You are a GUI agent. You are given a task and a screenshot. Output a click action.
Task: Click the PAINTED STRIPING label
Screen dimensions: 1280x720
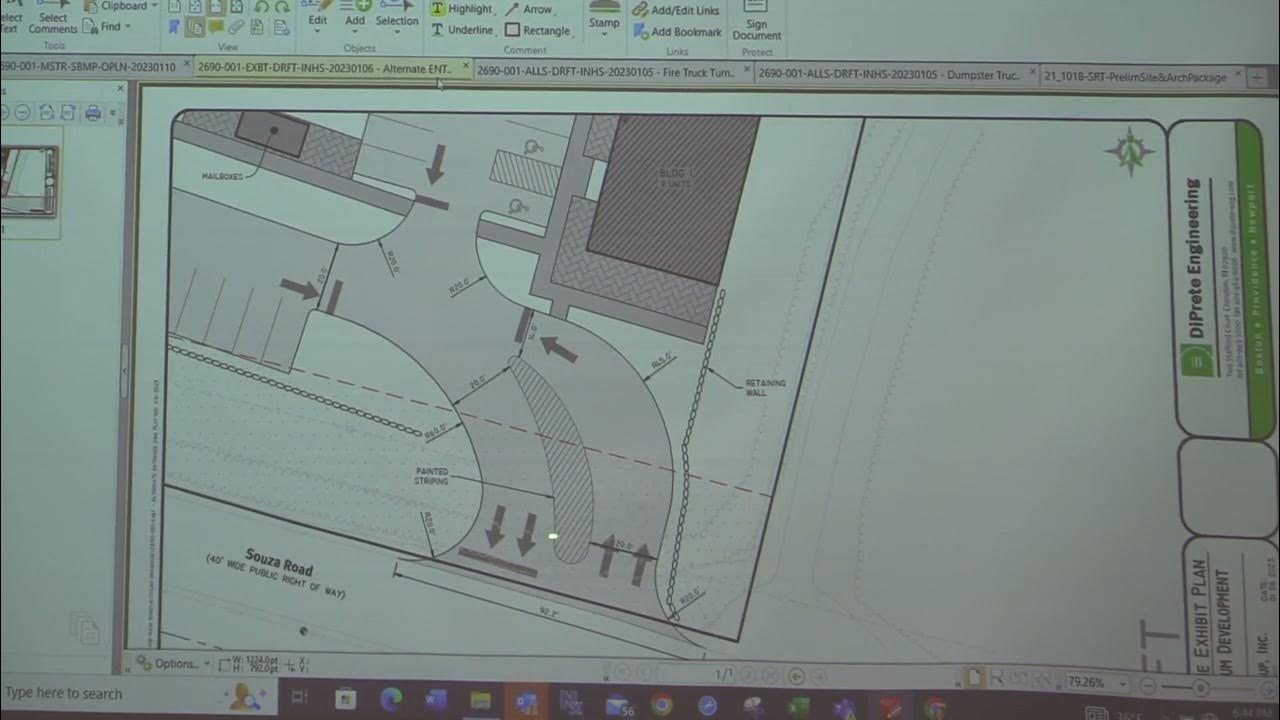[432, 475]
